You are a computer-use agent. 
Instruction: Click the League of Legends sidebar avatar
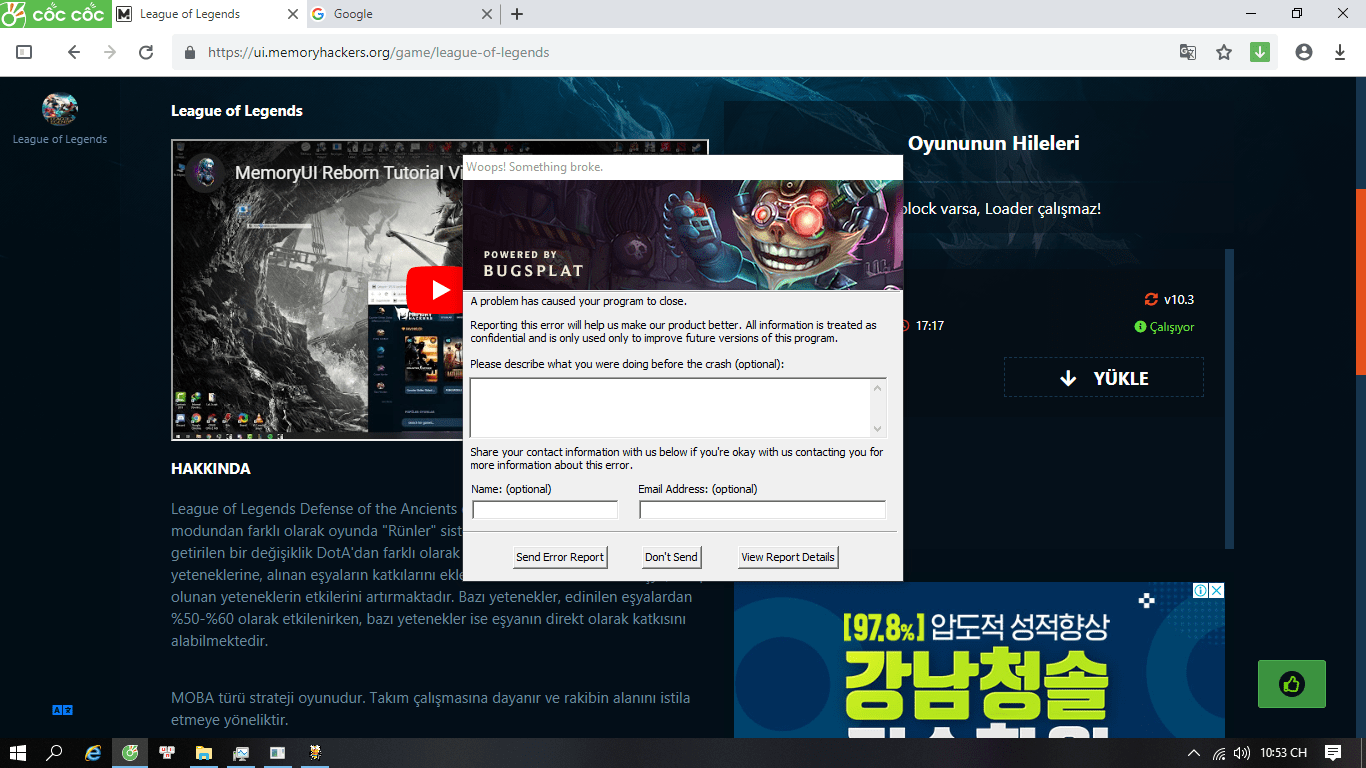tap(60, 109)
